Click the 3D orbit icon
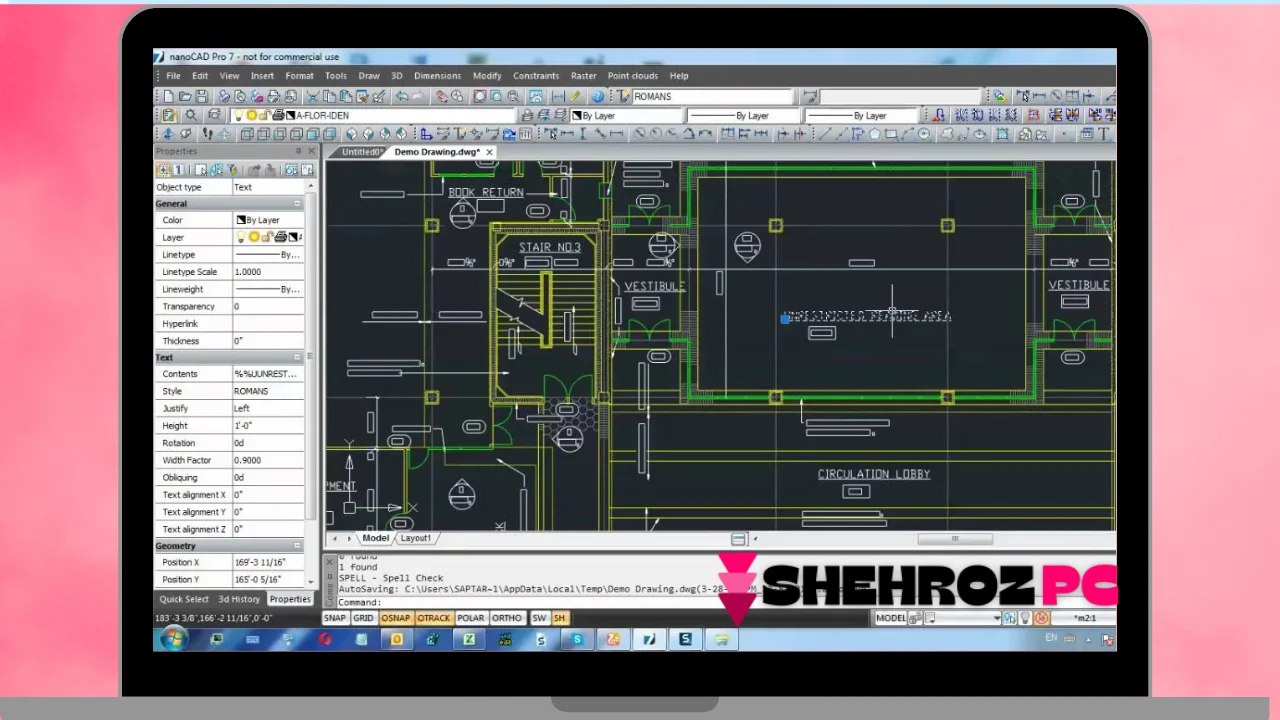 pyautogui.click(x=168, y=134)
